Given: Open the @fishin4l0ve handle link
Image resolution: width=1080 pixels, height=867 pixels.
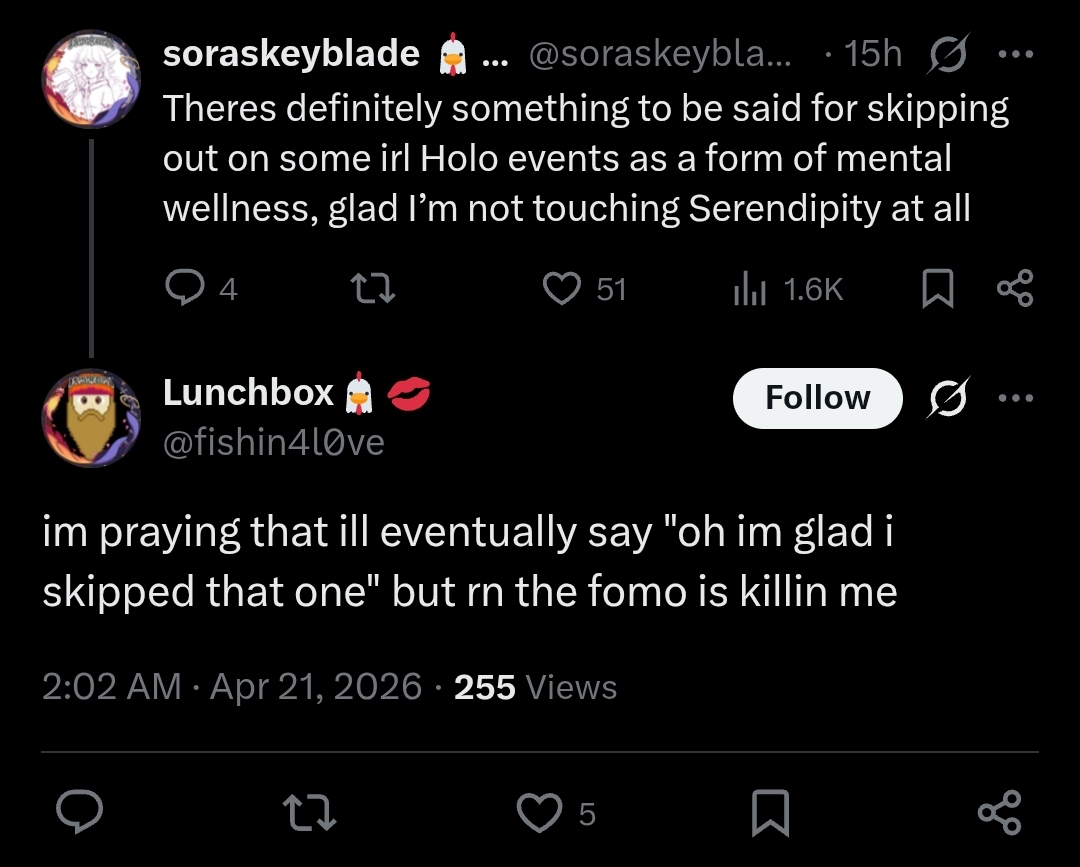Looking at the screenshot, I should tap(273, 441).
